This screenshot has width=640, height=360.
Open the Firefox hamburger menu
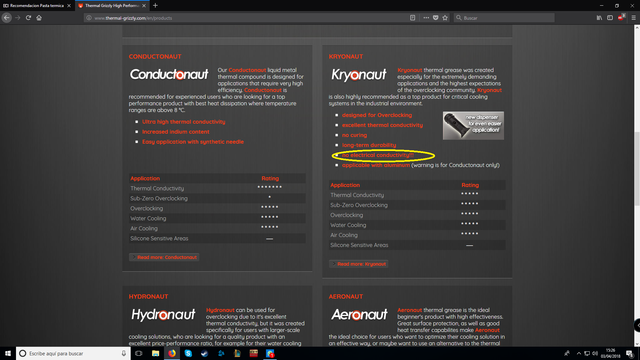point(633,18)
